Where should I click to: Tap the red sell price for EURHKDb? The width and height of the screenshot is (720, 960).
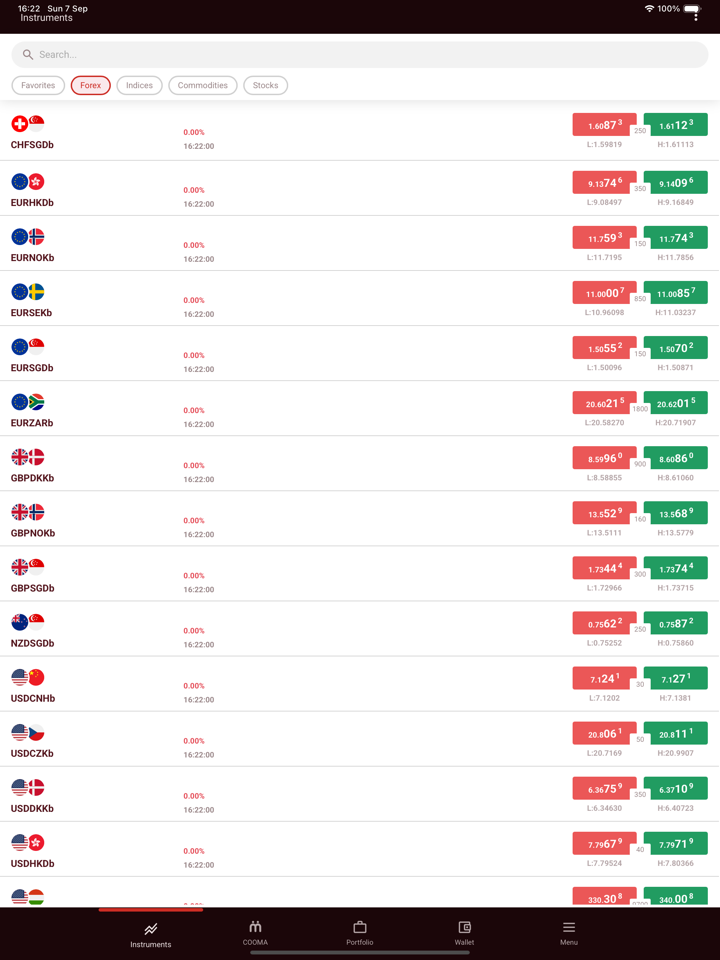coord(604,182)
